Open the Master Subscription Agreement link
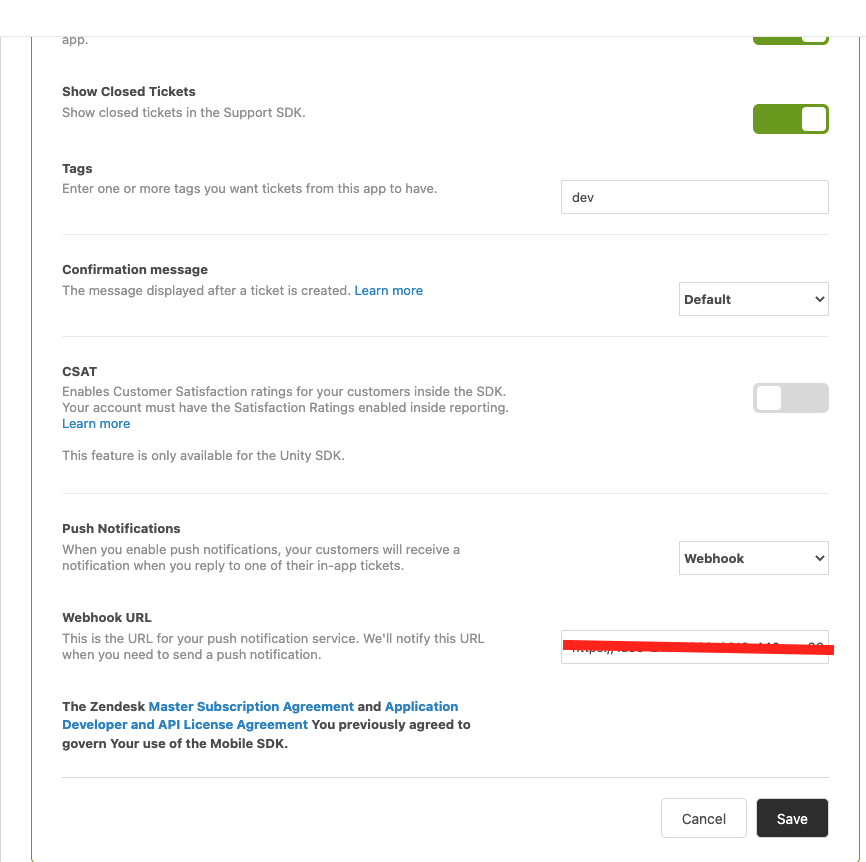The image size is (866, 862). 251,707
